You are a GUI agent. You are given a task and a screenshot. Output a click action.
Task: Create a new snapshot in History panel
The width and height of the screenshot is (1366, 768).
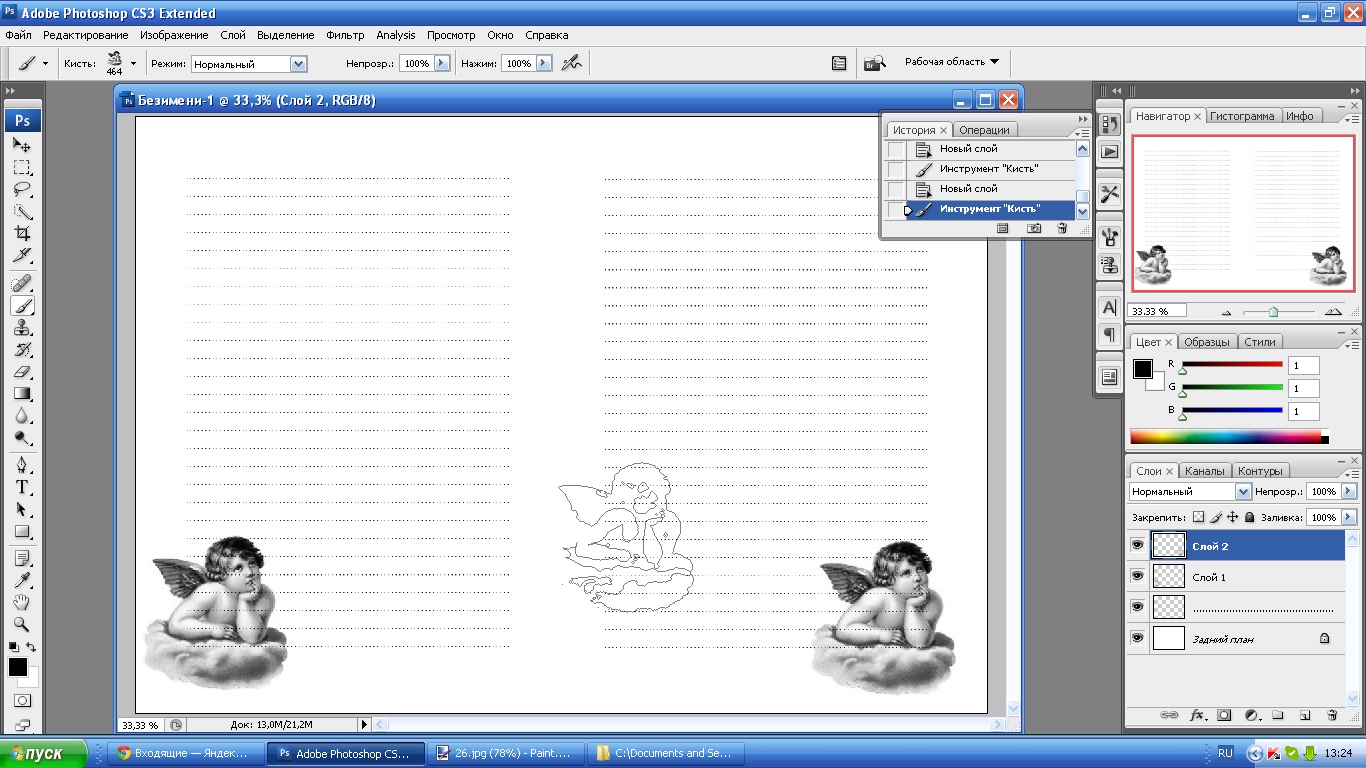click(x=1034, y=228)
